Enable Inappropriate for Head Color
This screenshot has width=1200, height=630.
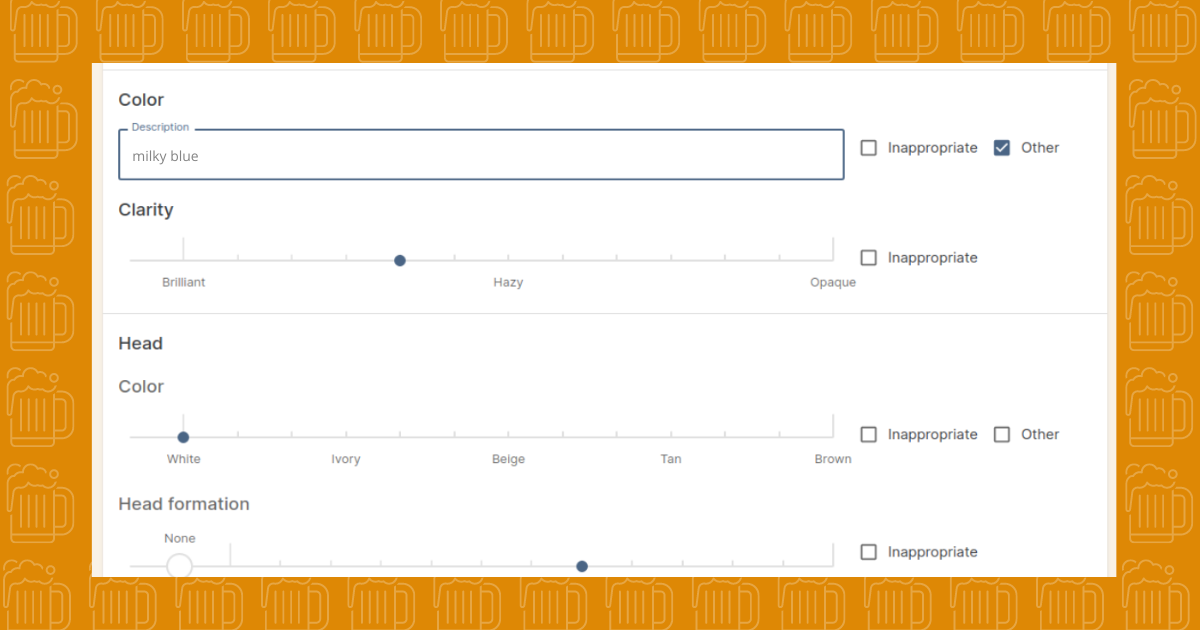[869, 435]
